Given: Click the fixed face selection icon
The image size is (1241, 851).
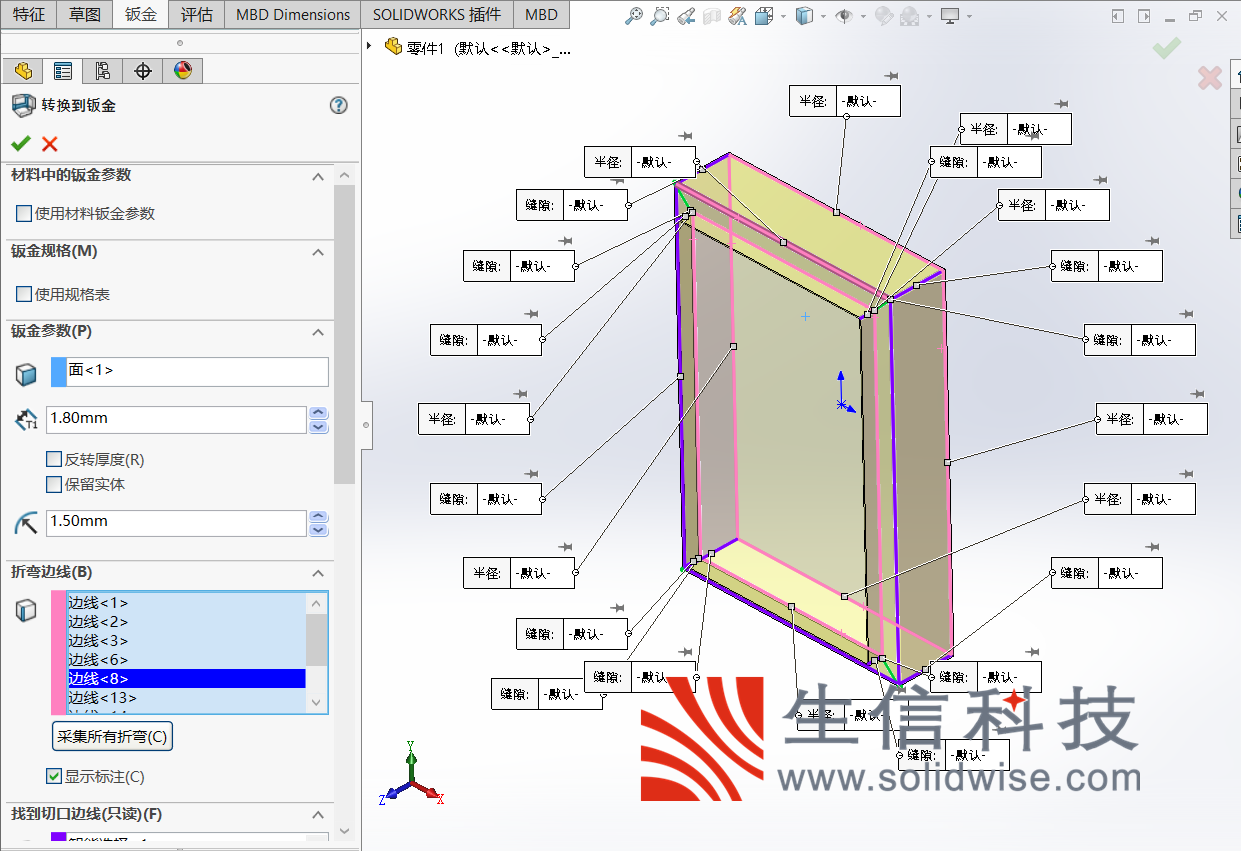Looking at the screenshot, I should 26,374.
